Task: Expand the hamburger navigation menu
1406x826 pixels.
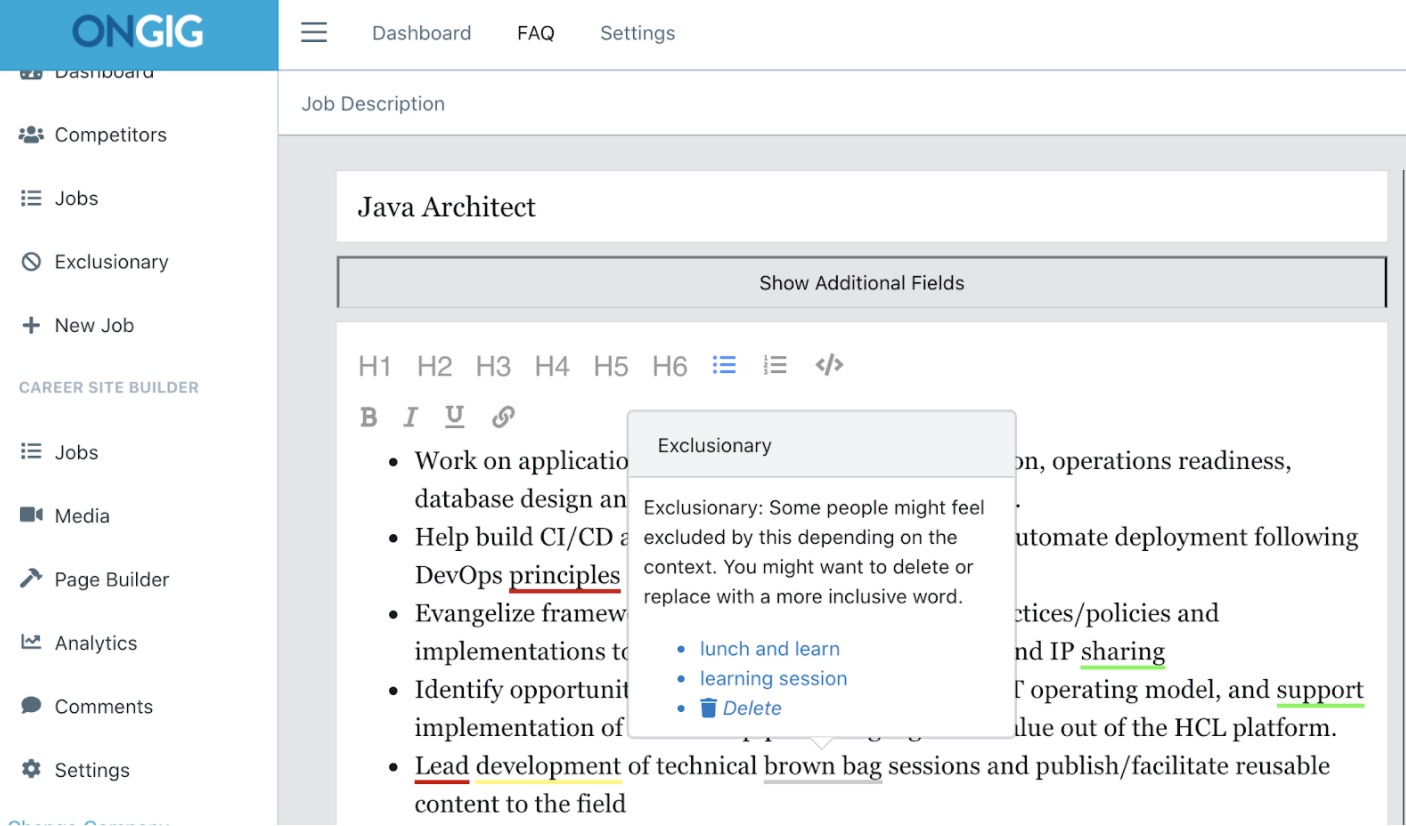Action: point(313,32)
